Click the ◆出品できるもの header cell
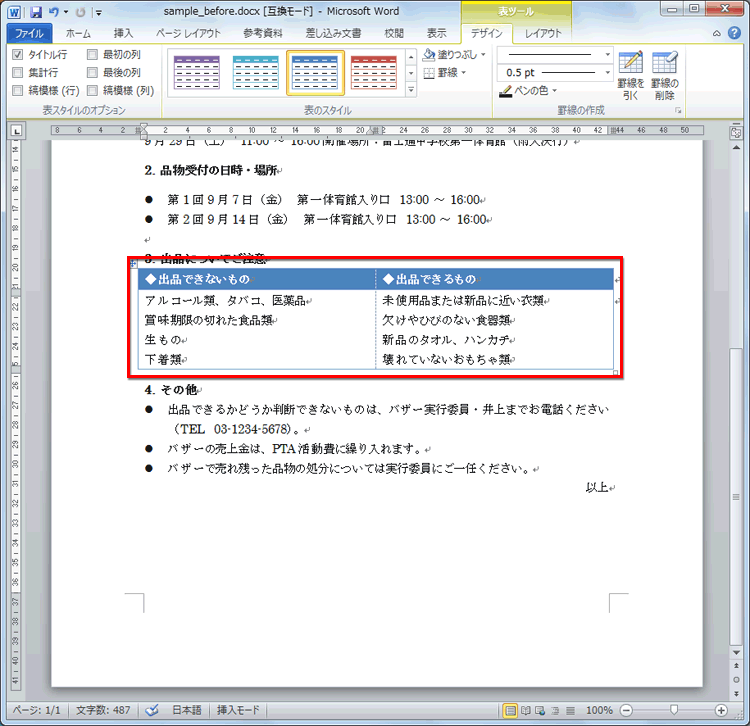This screenshot has height=726, width=750. (x=495, y=279)
